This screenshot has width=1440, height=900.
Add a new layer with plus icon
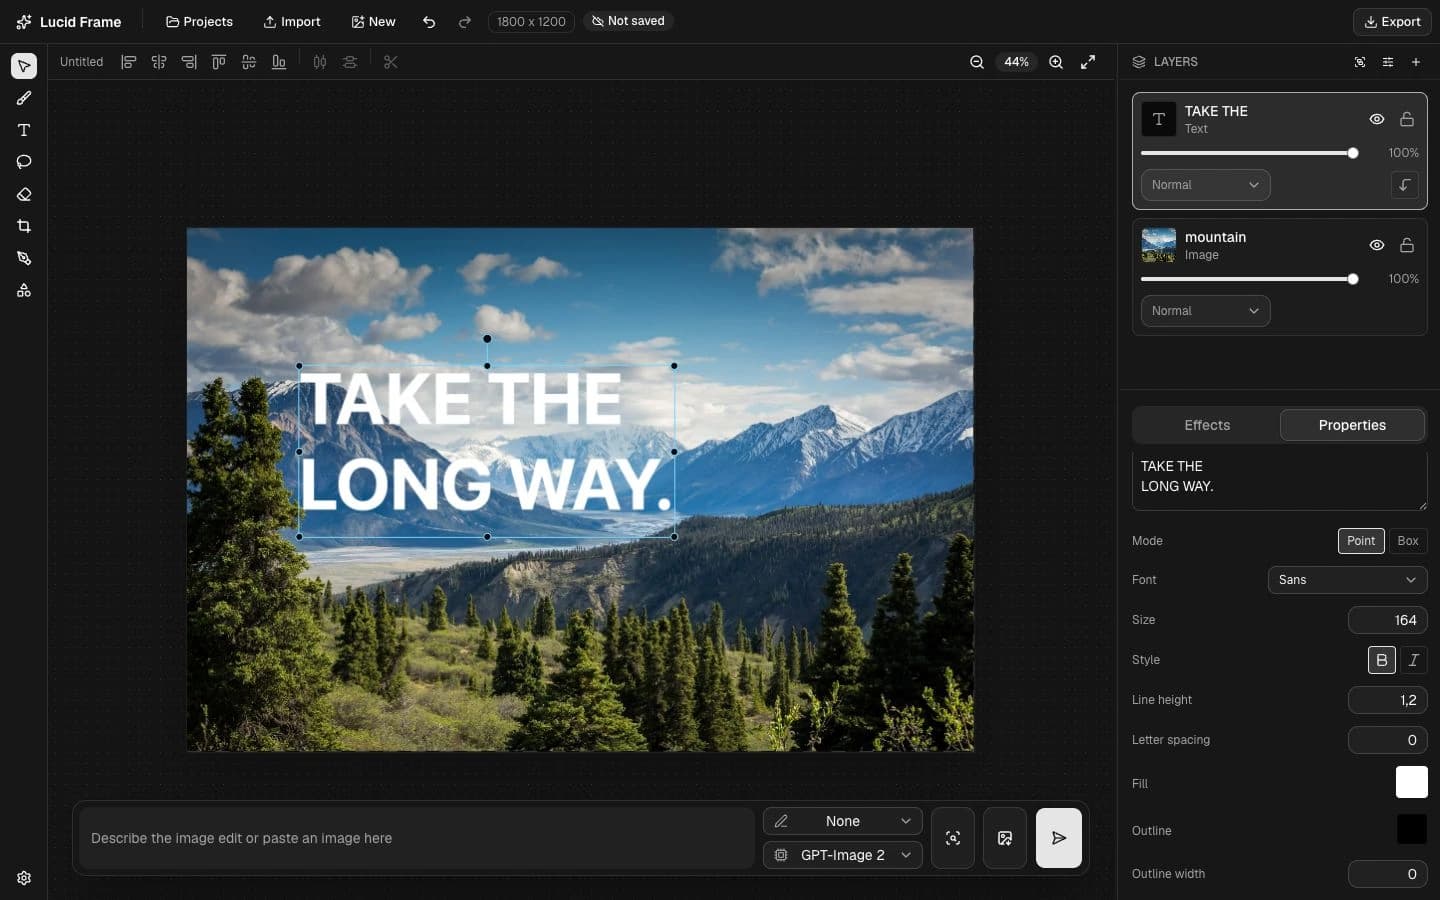pos(1416,62)
